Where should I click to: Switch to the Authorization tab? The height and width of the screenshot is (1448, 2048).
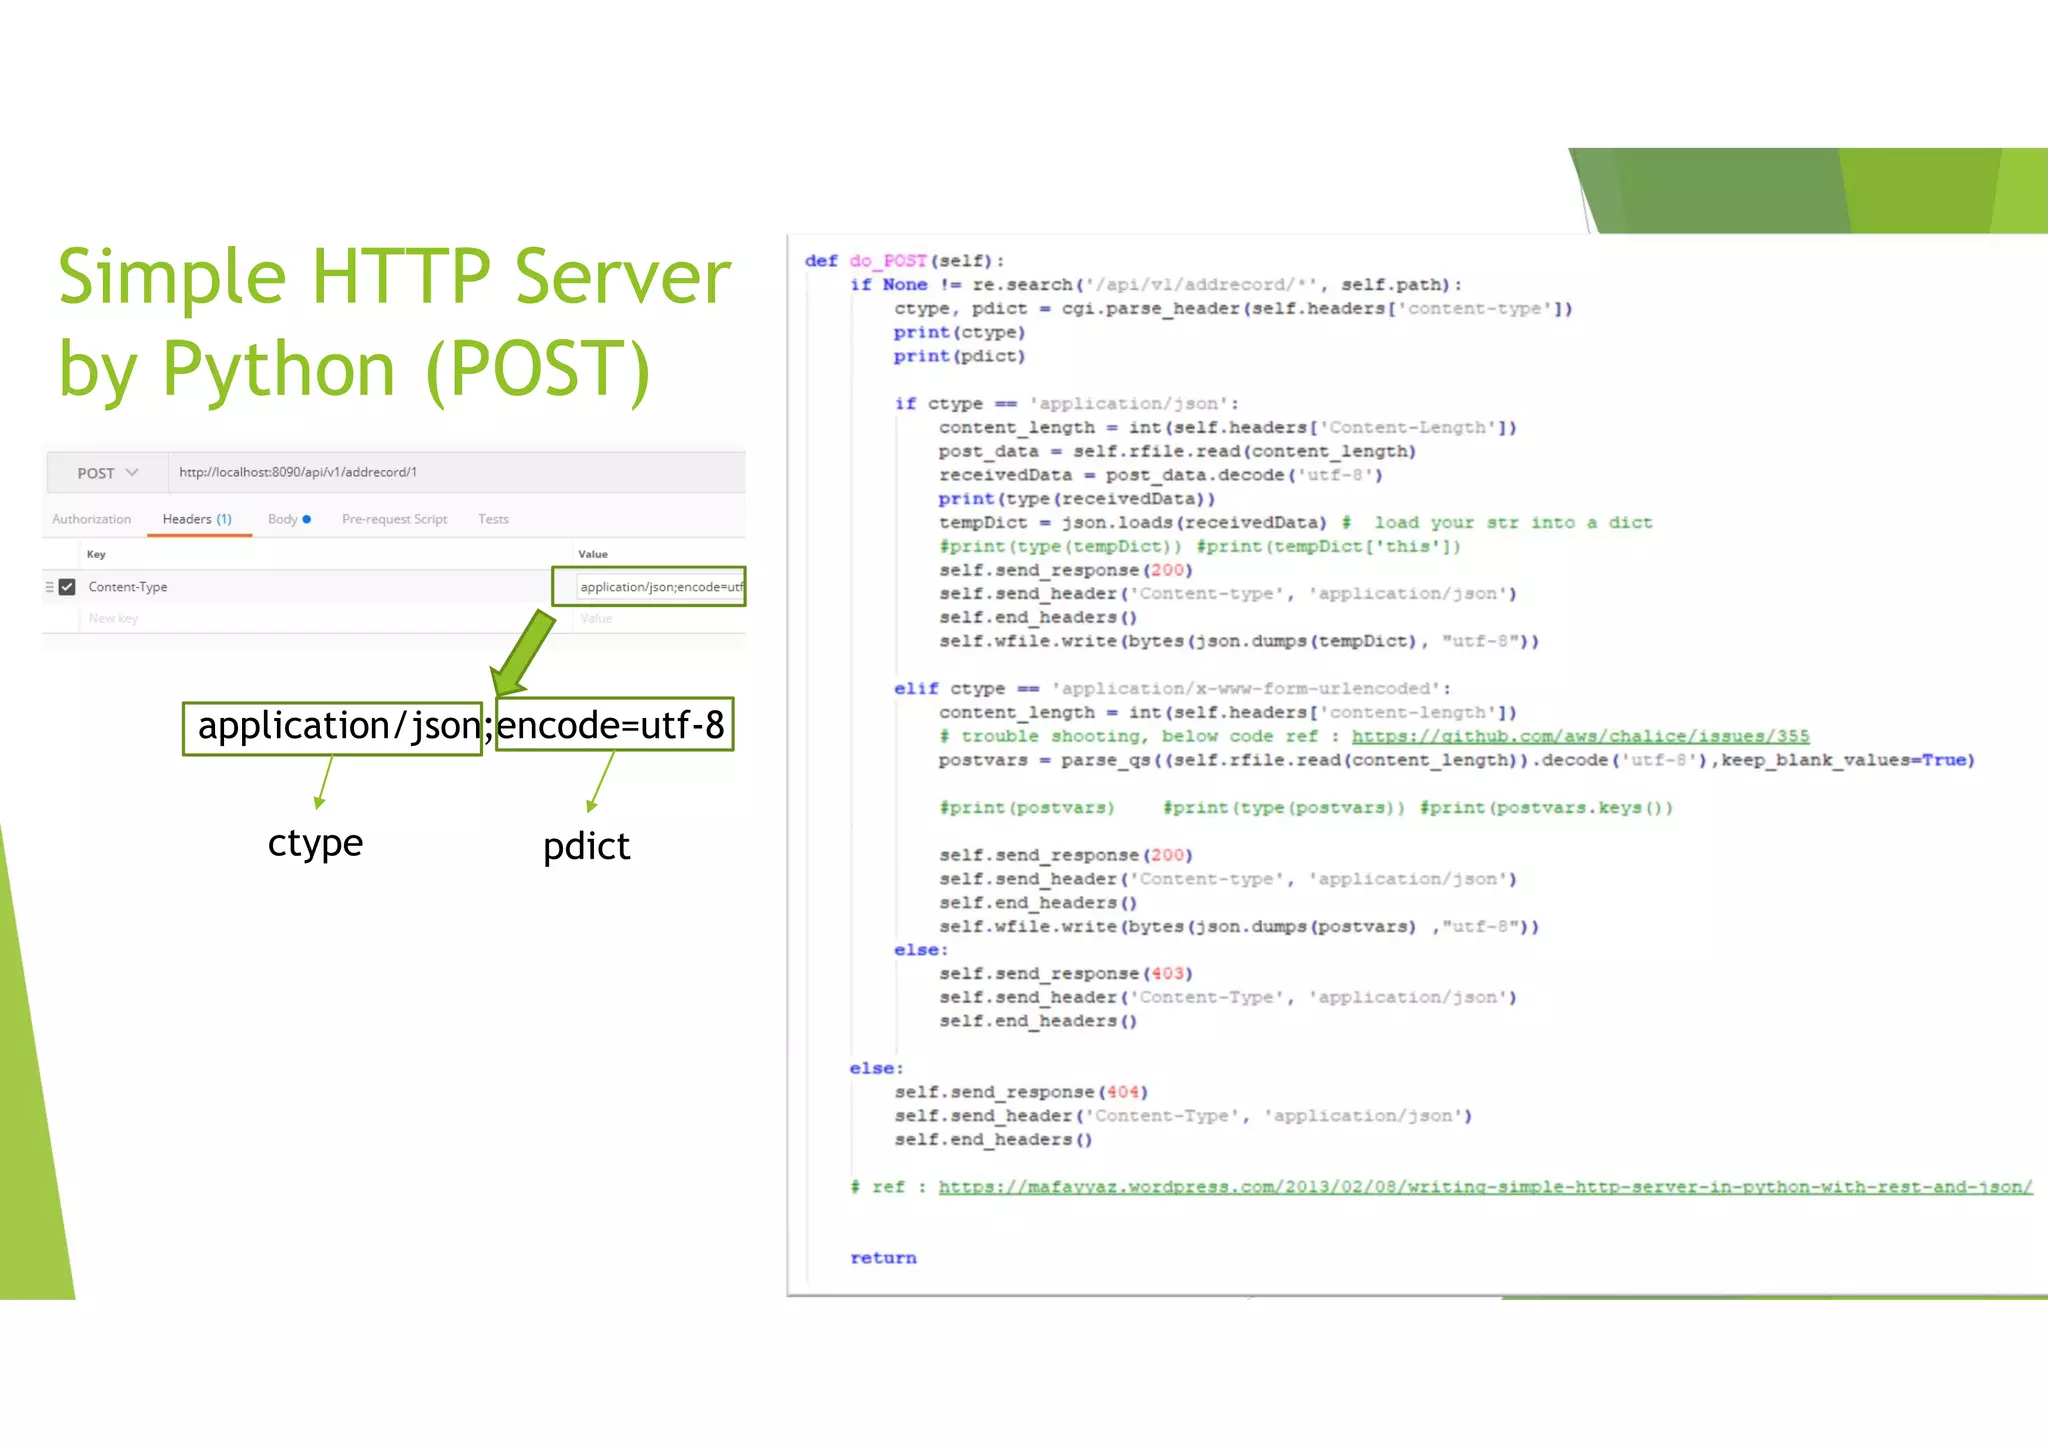[x=92, y=519]
